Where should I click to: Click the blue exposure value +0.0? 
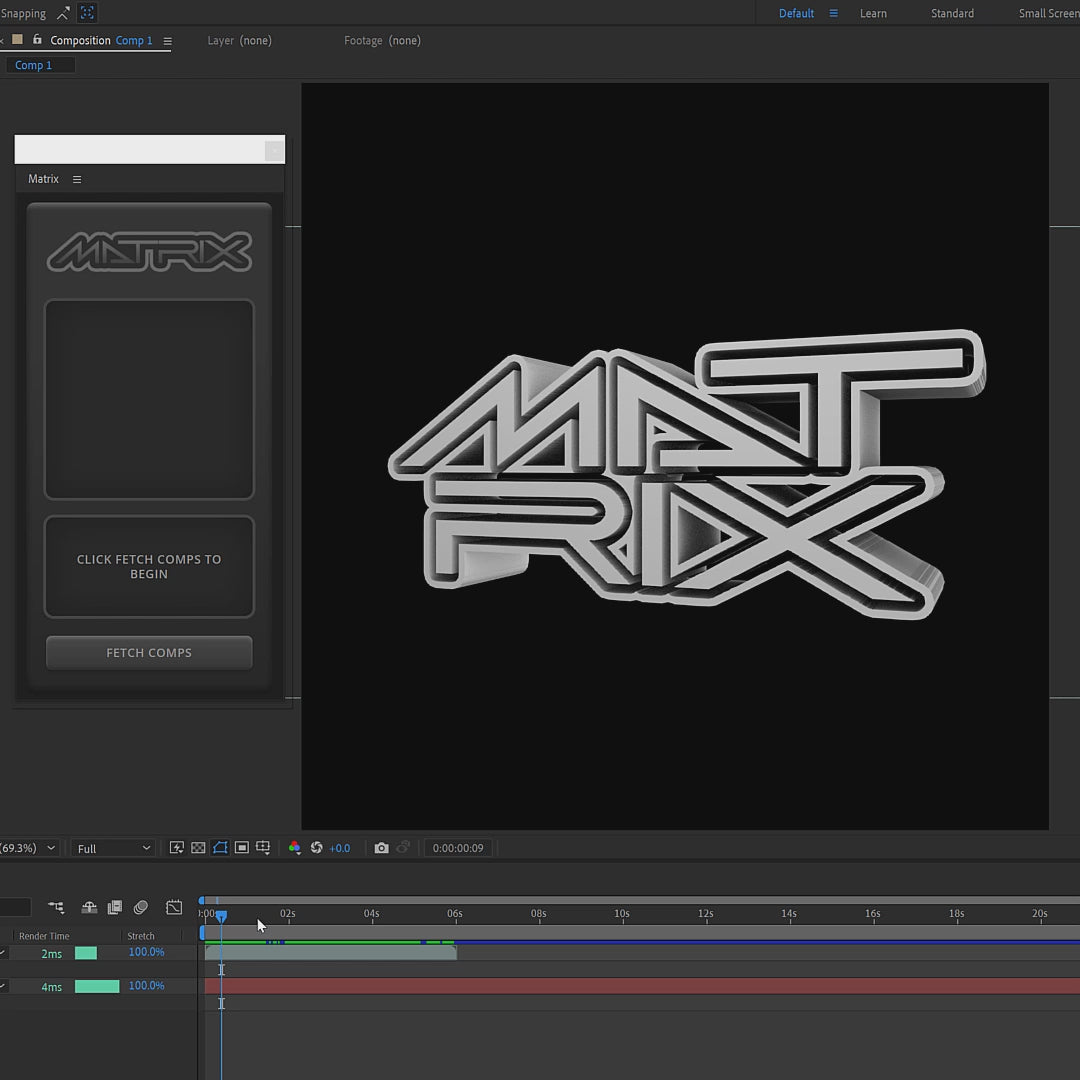coord(340,848)
